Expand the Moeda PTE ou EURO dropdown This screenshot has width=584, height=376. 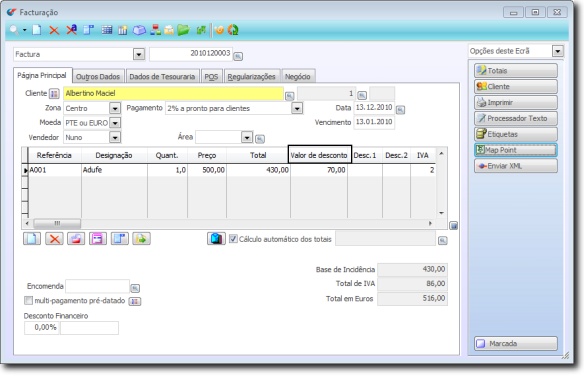(115, 123)
